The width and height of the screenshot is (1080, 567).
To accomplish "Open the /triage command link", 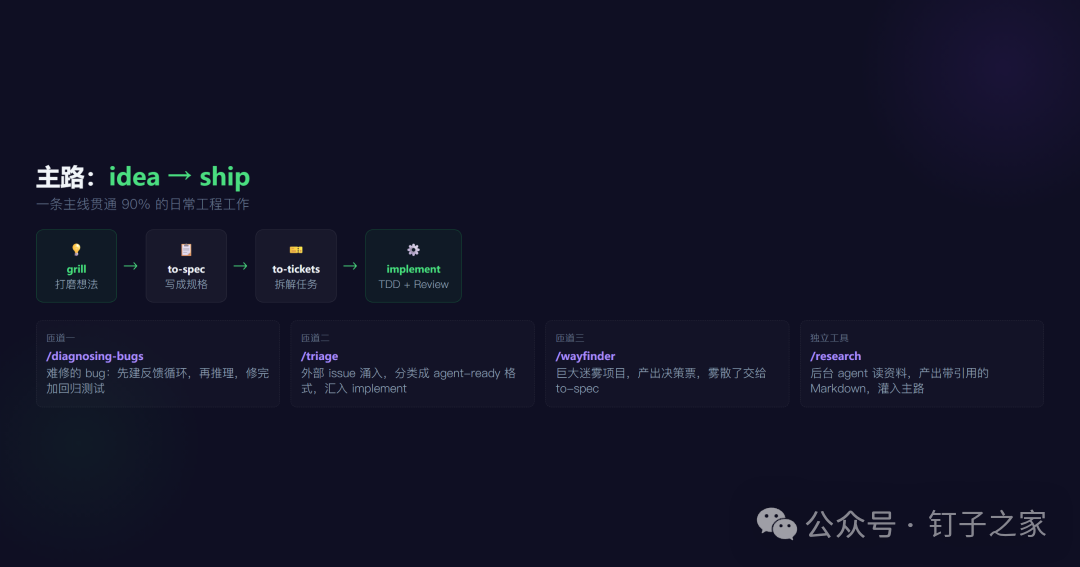I will 320,356.
